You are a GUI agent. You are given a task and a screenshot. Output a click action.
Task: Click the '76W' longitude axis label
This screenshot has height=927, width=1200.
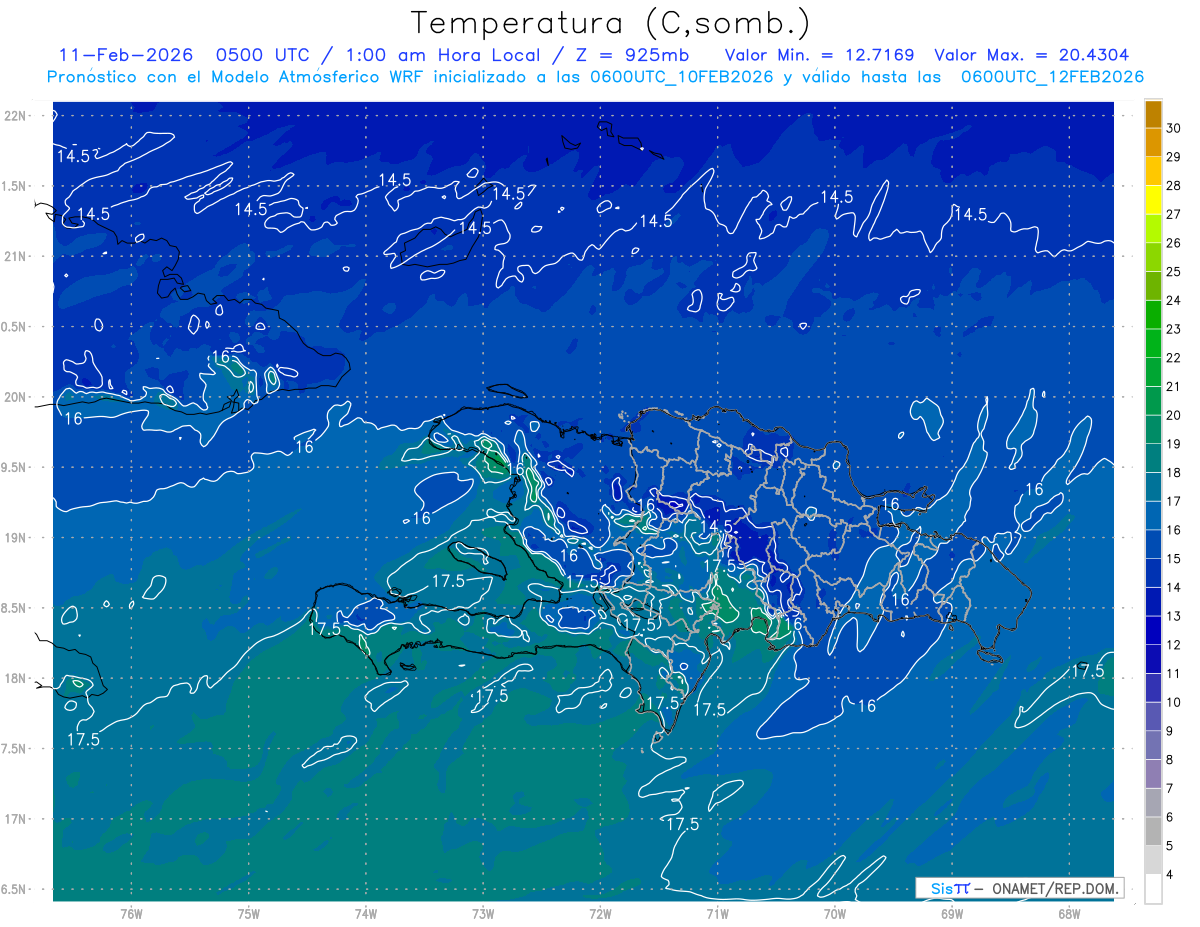pos(131,913)
